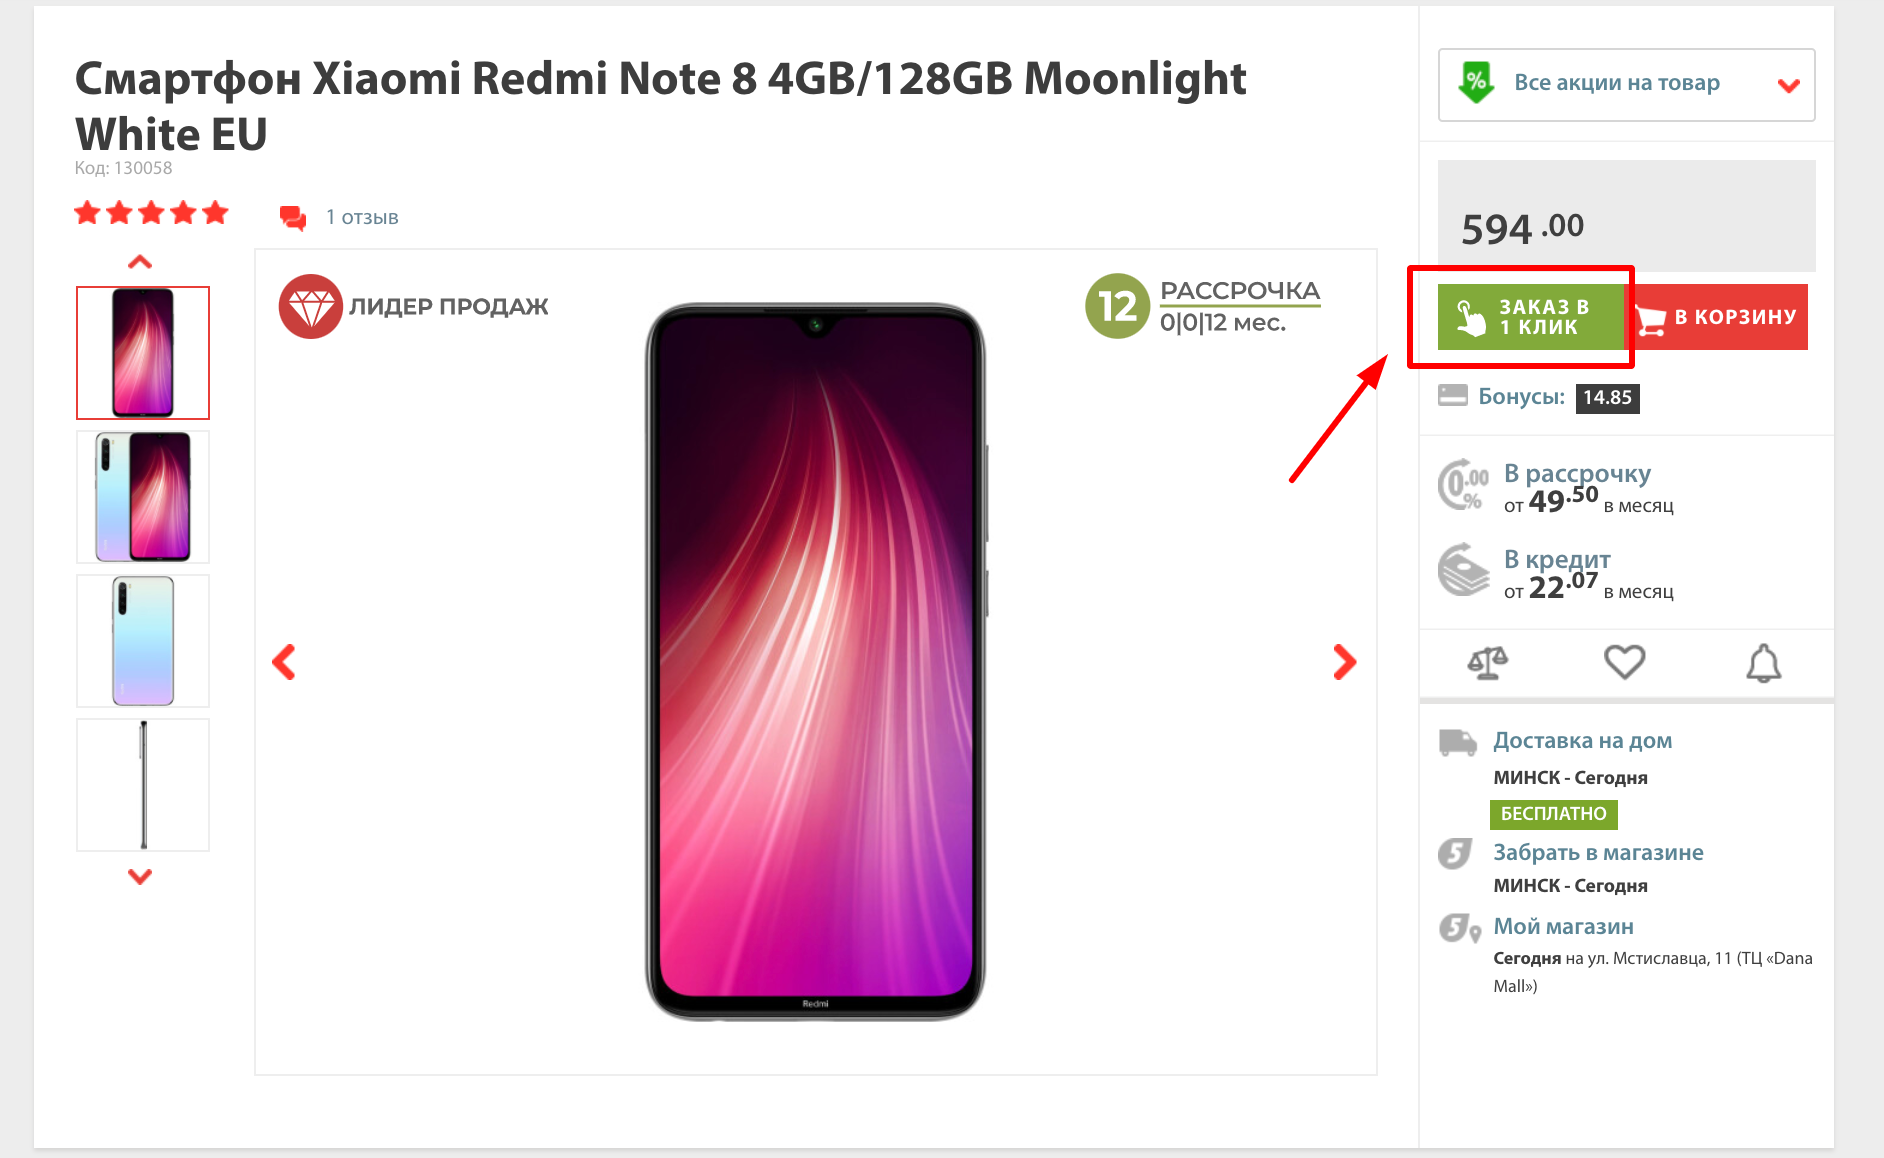Open the В рассрочку installment link
1884x1158 pixels.
(x=1577, y=473)
